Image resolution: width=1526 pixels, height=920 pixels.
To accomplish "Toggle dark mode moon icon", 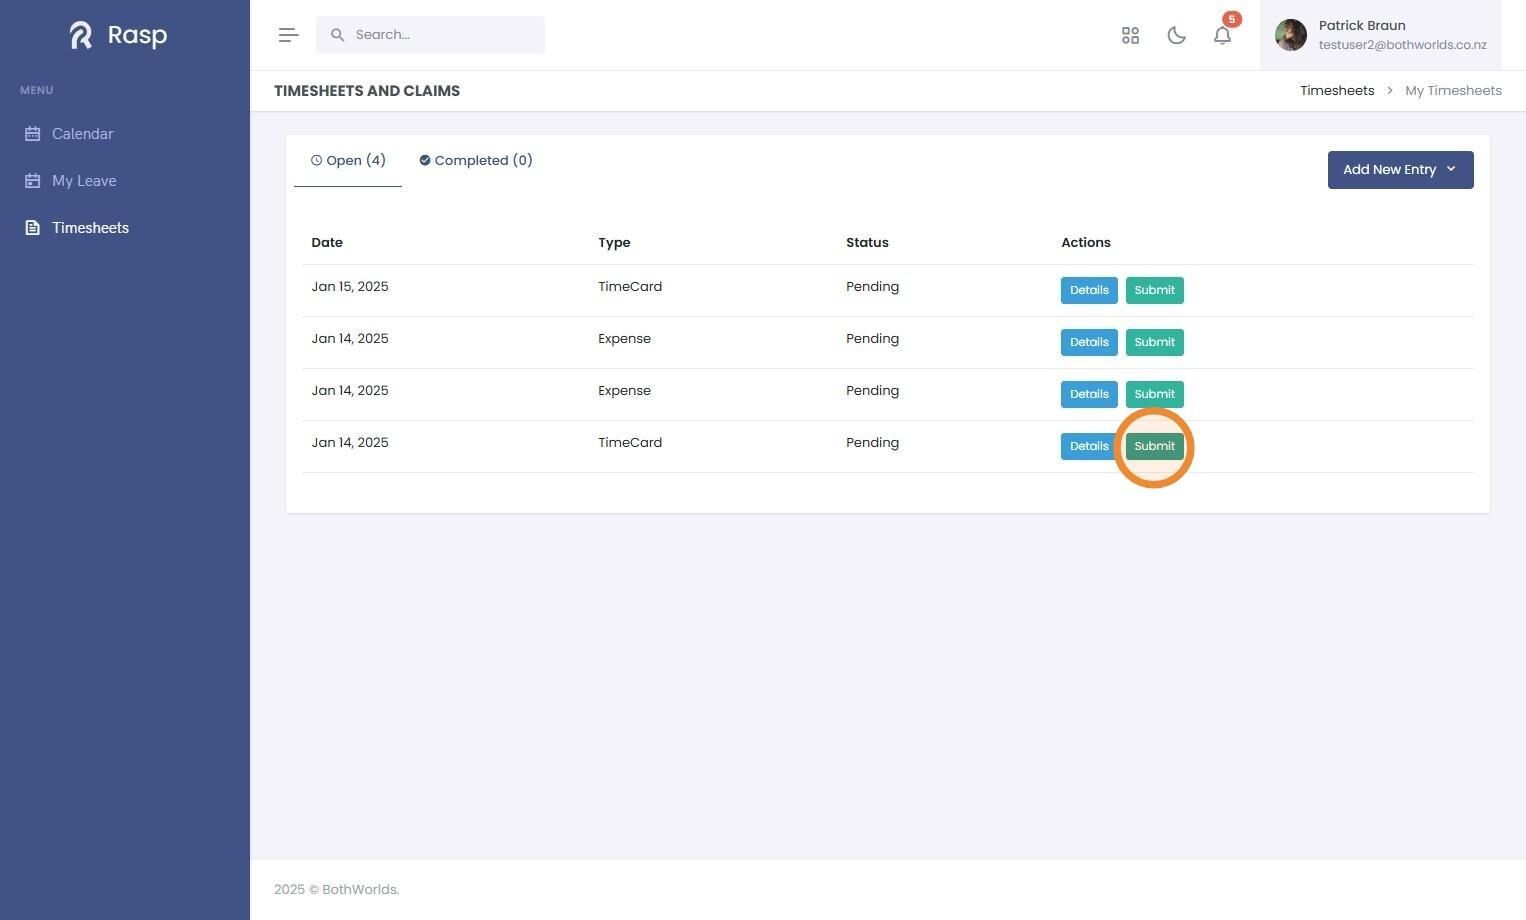I will [1176, 35].
